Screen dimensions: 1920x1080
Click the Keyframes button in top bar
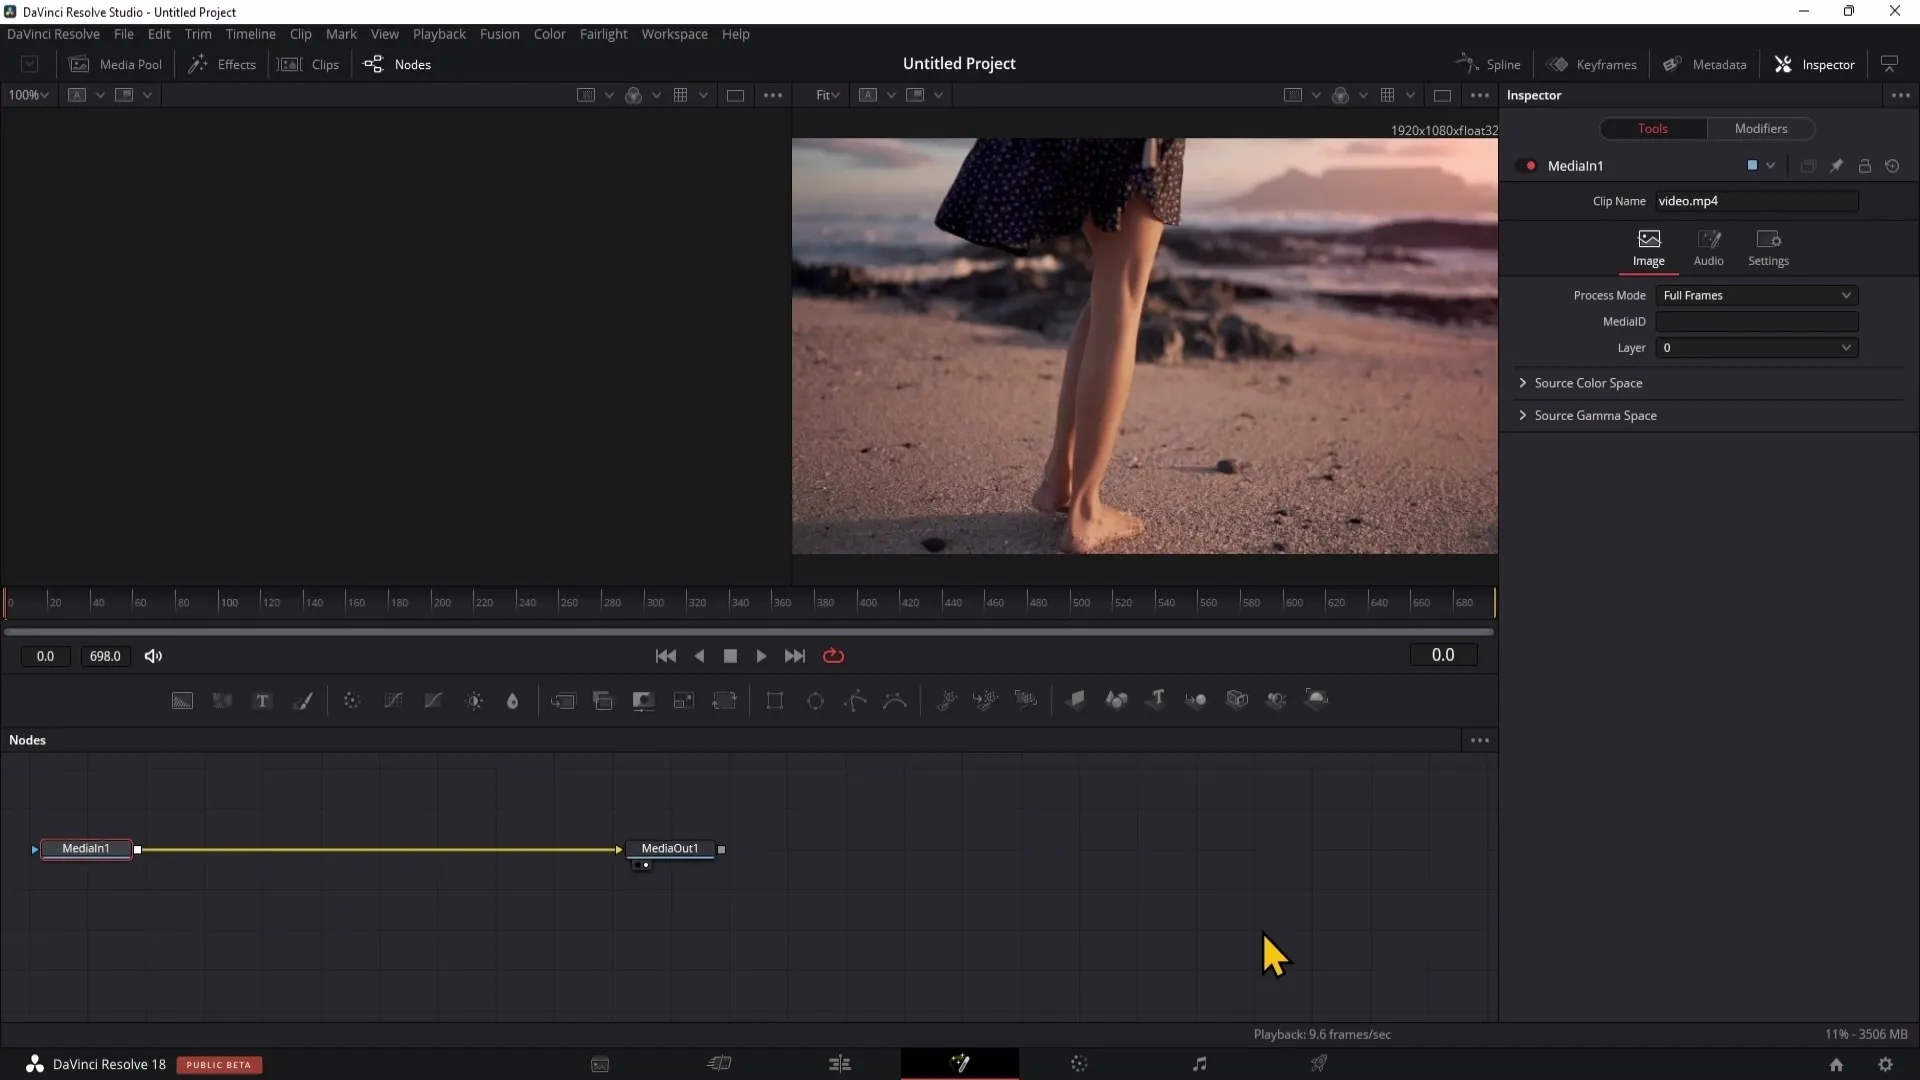pos(1594,63)
